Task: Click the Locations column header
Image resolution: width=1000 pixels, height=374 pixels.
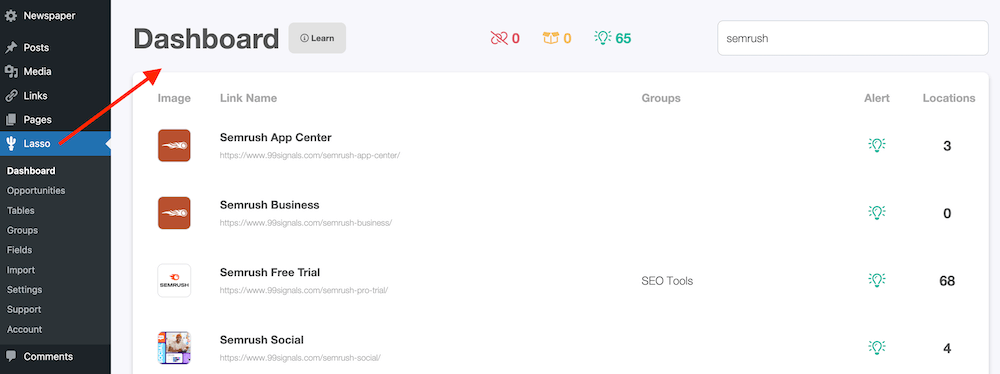Action: click(x=949, y=98)
